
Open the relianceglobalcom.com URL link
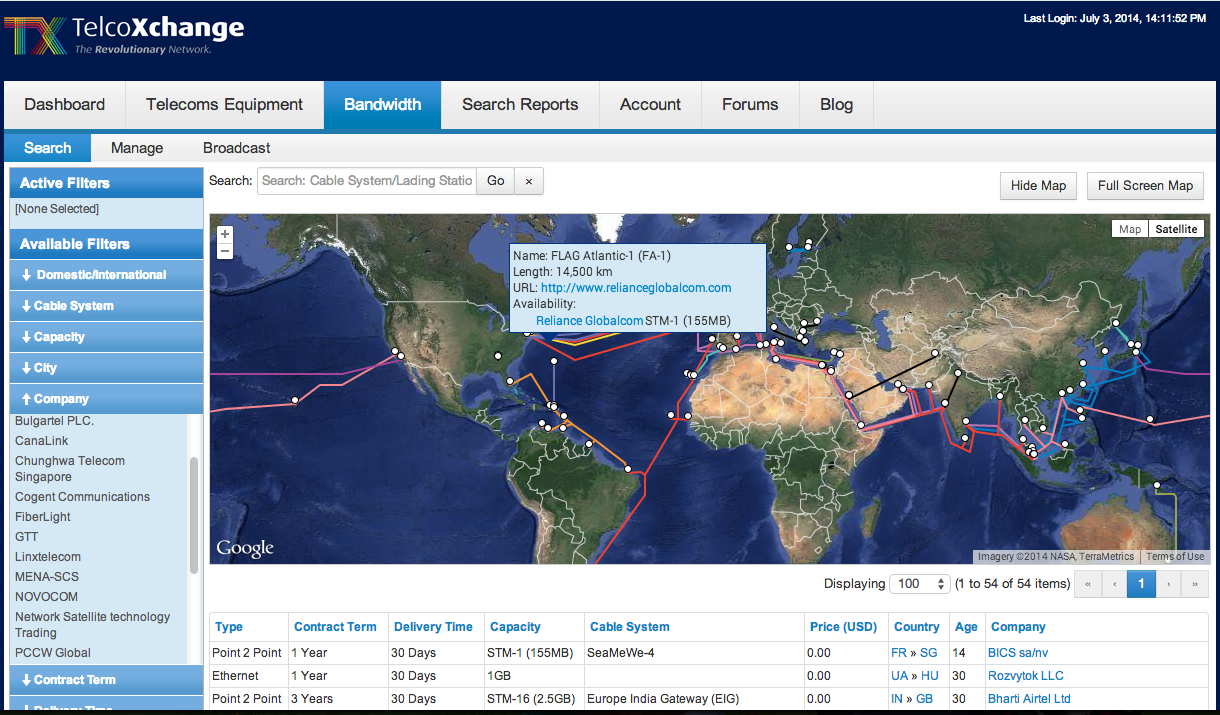(636, 288)
